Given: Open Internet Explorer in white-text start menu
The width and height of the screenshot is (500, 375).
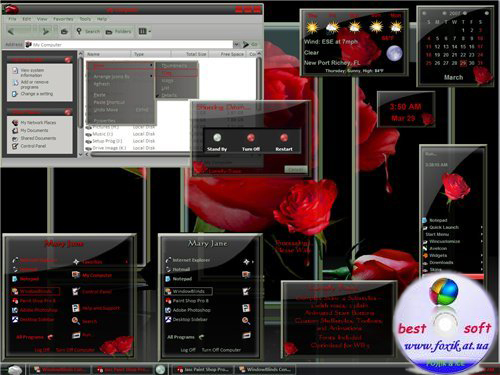Looking at the screenshot, I should (188, 260).
